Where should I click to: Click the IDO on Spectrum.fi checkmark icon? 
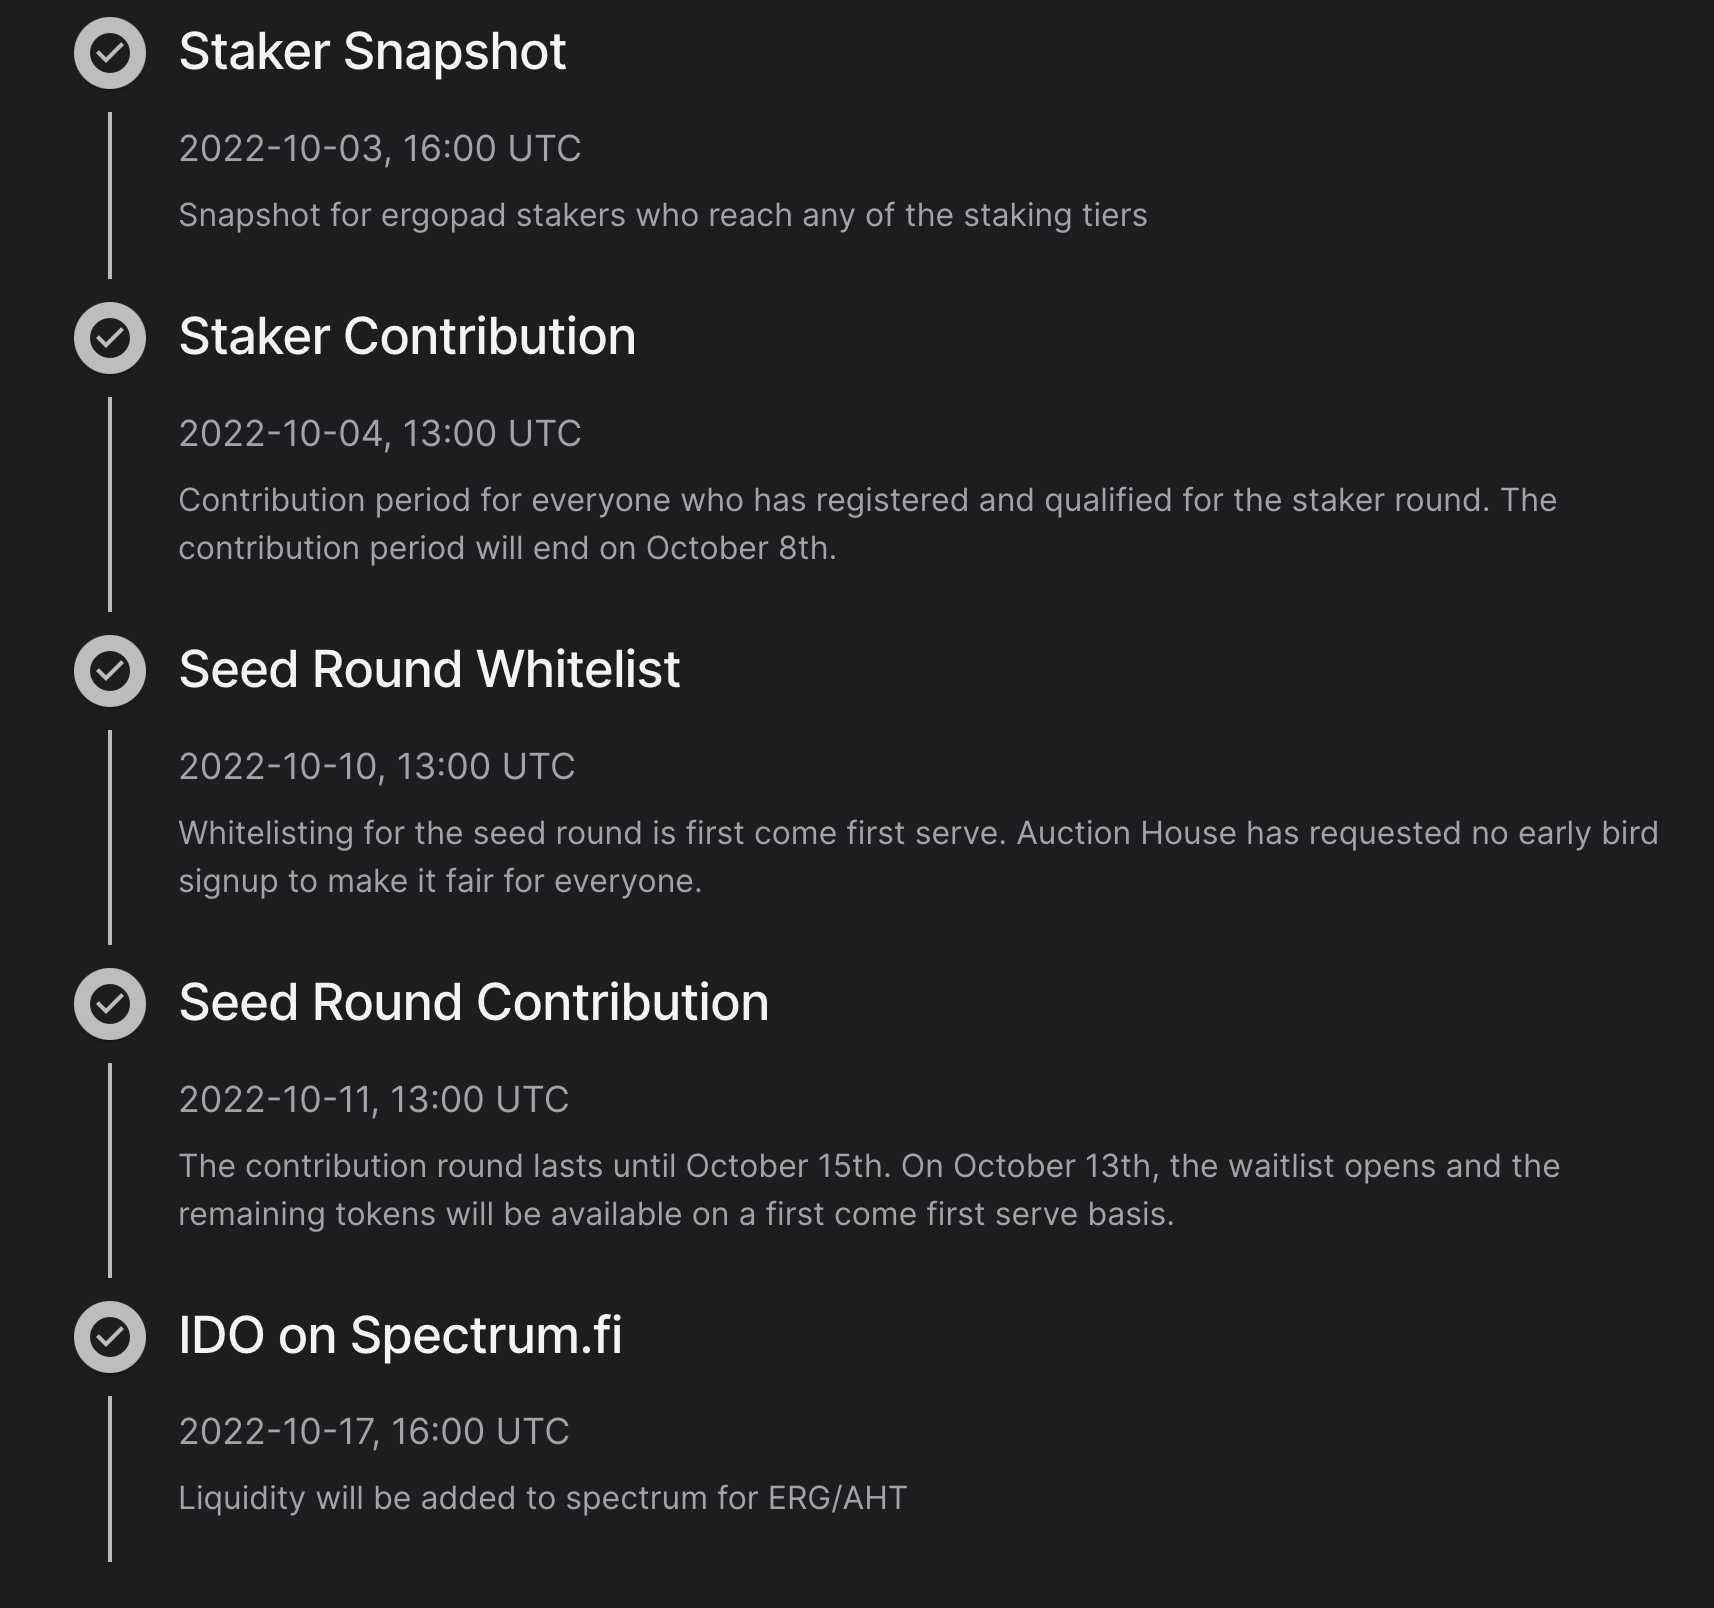110,1337
